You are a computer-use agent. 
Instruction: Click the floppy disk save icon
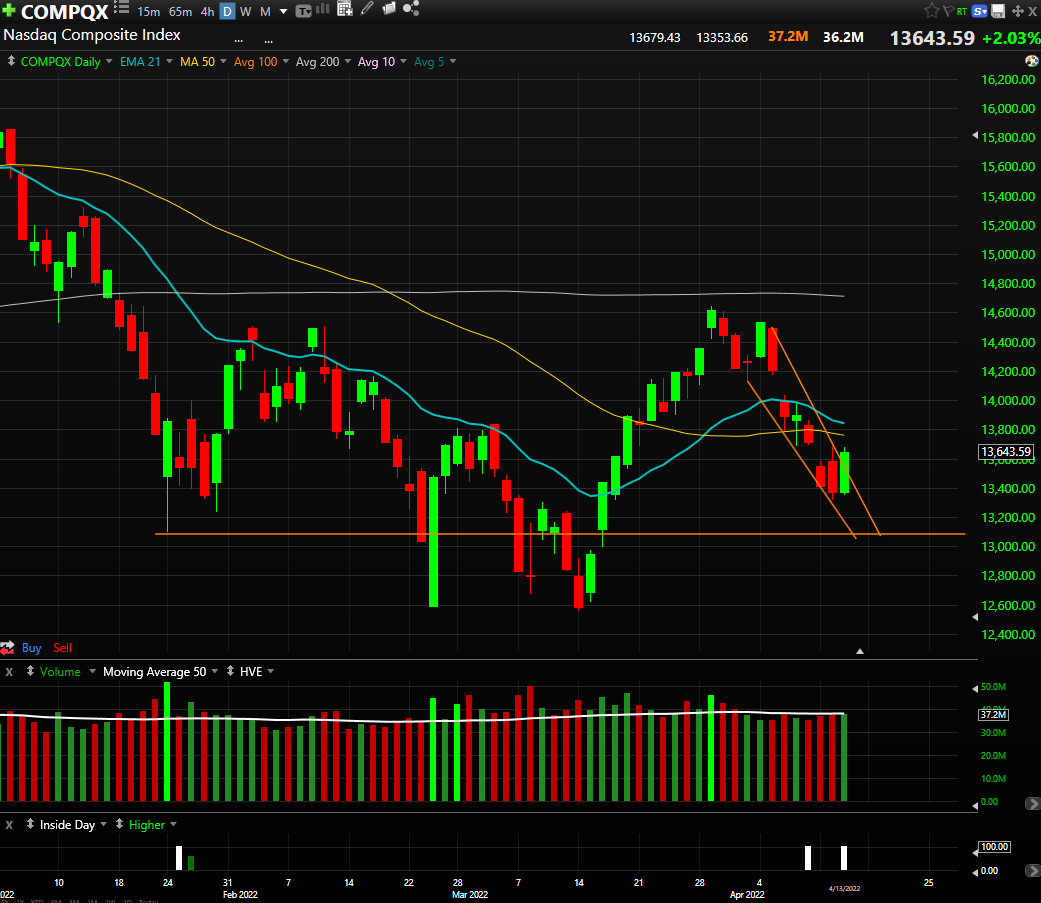point(998,11)
